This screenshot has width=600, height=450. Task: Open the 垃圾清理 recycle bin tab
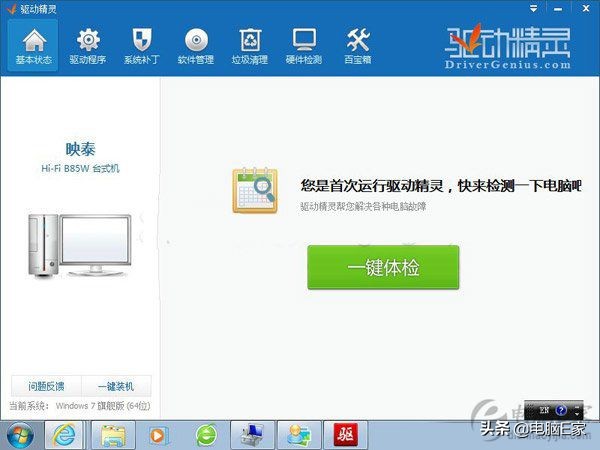[249, 46]
